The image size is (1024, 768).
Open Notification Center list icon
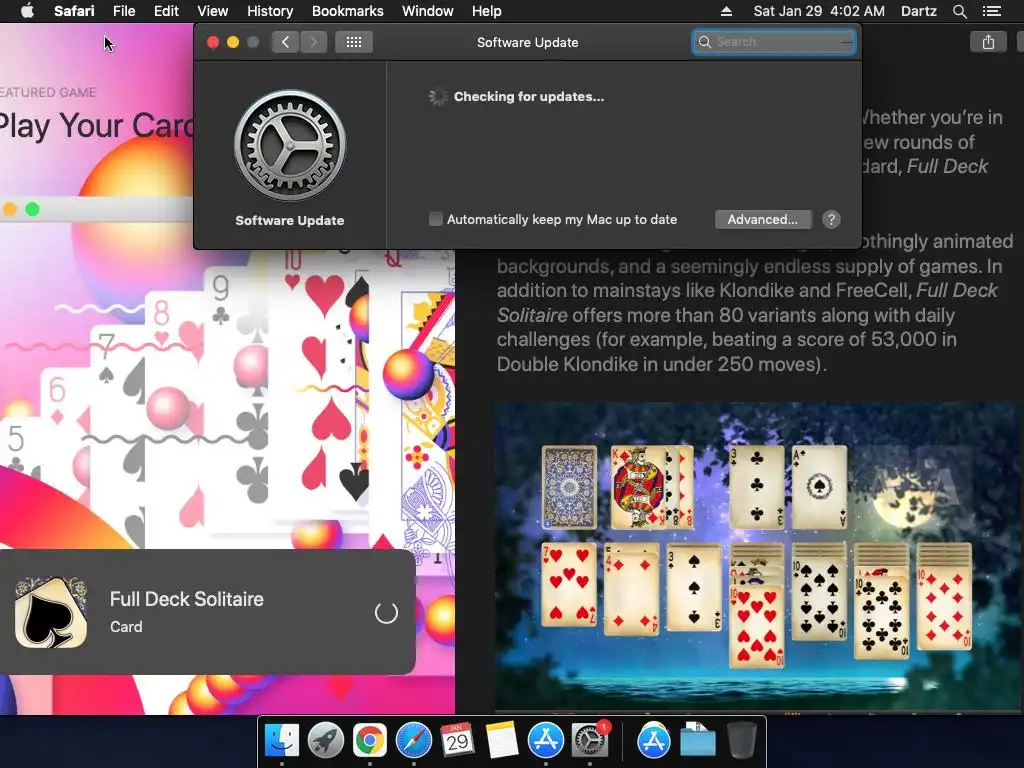[x=991, y=11]
